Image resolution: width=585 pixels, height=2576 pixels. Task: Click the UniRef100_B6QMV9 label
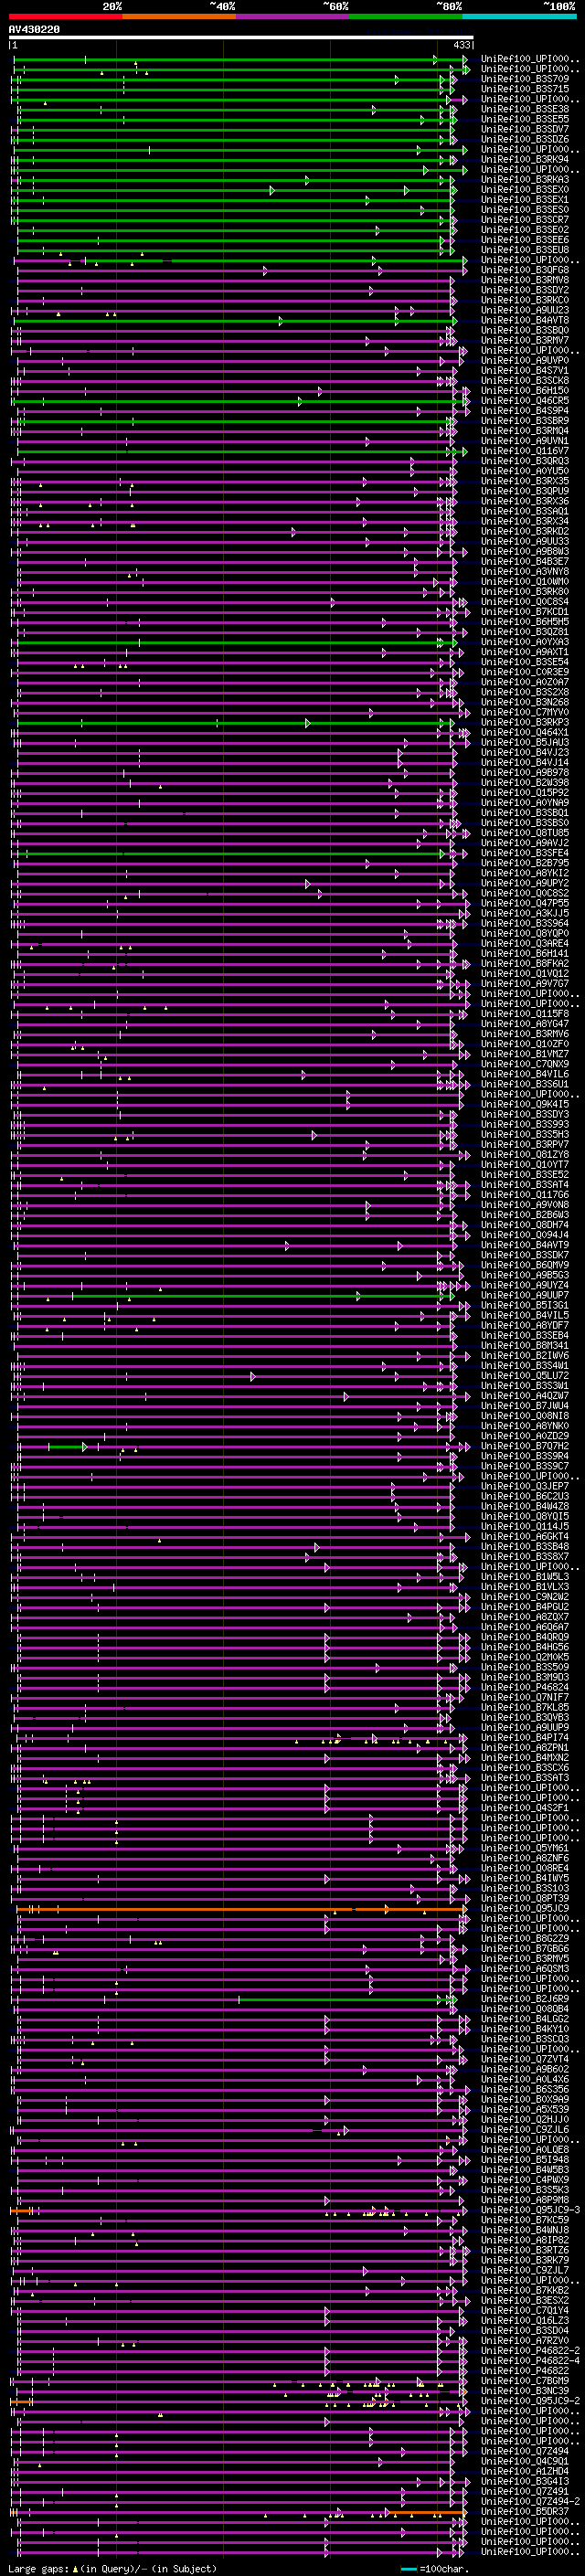(x=525, y=1264)
